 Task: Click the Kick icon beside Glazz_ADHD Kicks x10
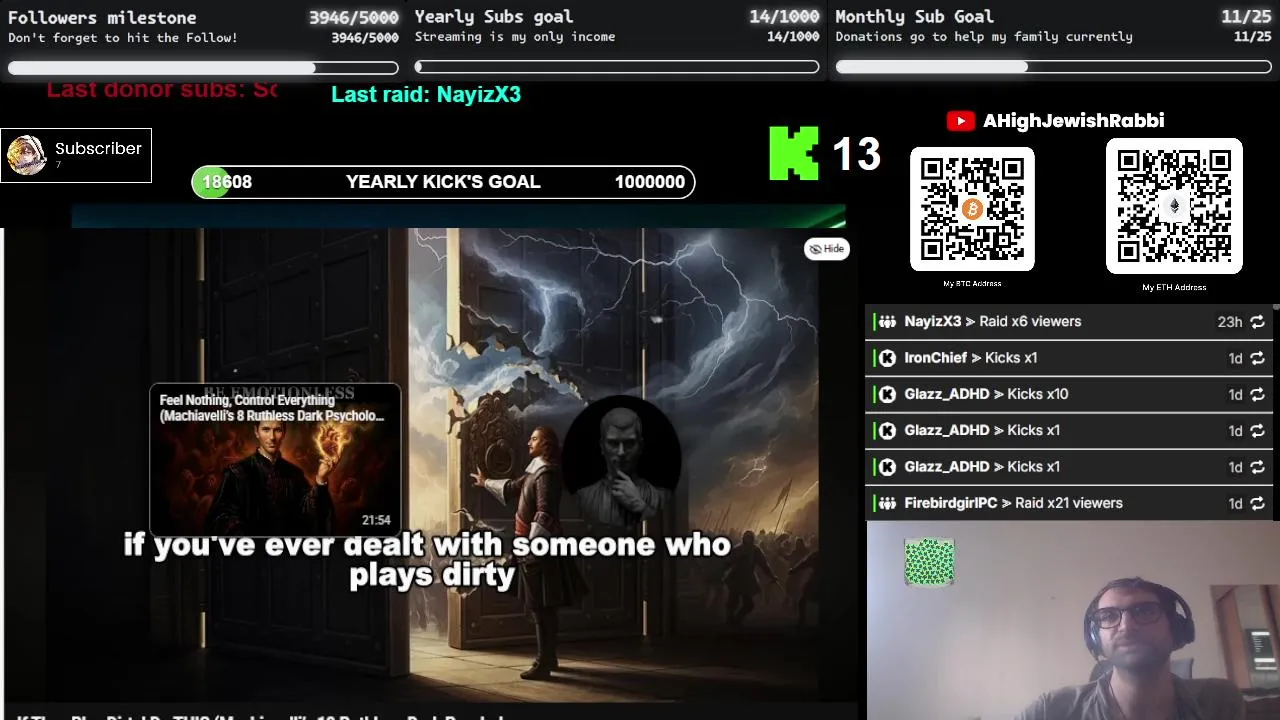coord(886,394)
